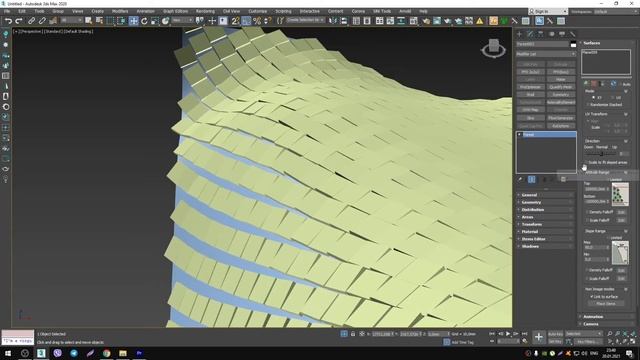Toggle Slope Range Density Falloff checkbox
The image size is (640, 360).
(587, 270)
